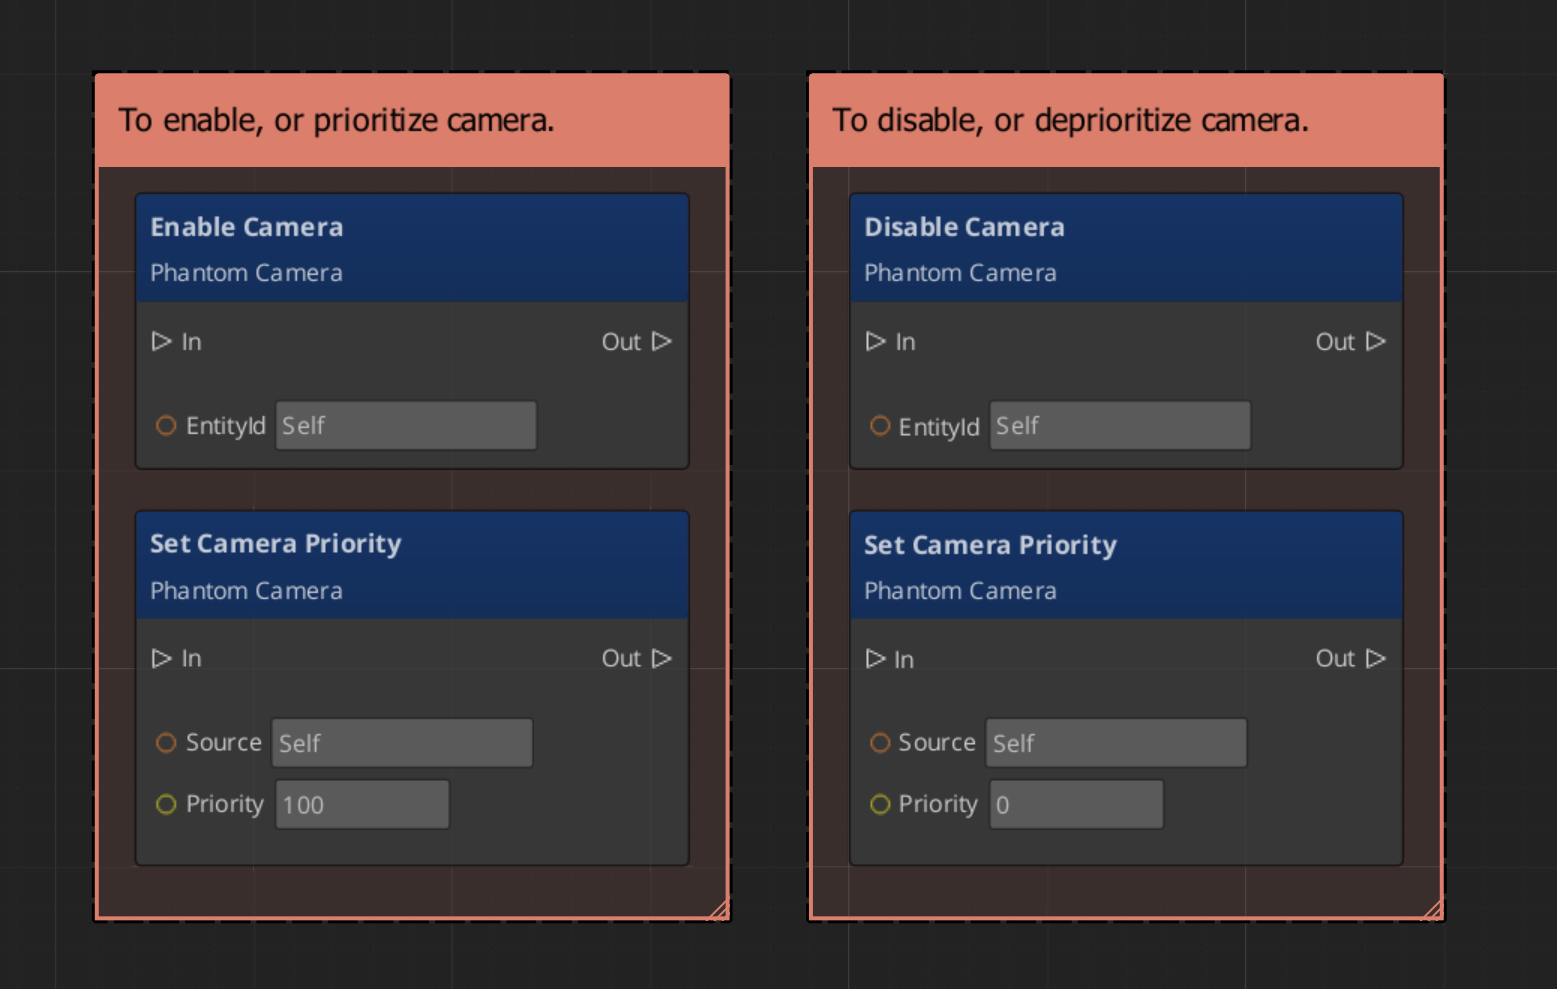Click the In execution pin on Enable Camera
This screenshot has height=989, width=1557.
click(x=161, y=342)
